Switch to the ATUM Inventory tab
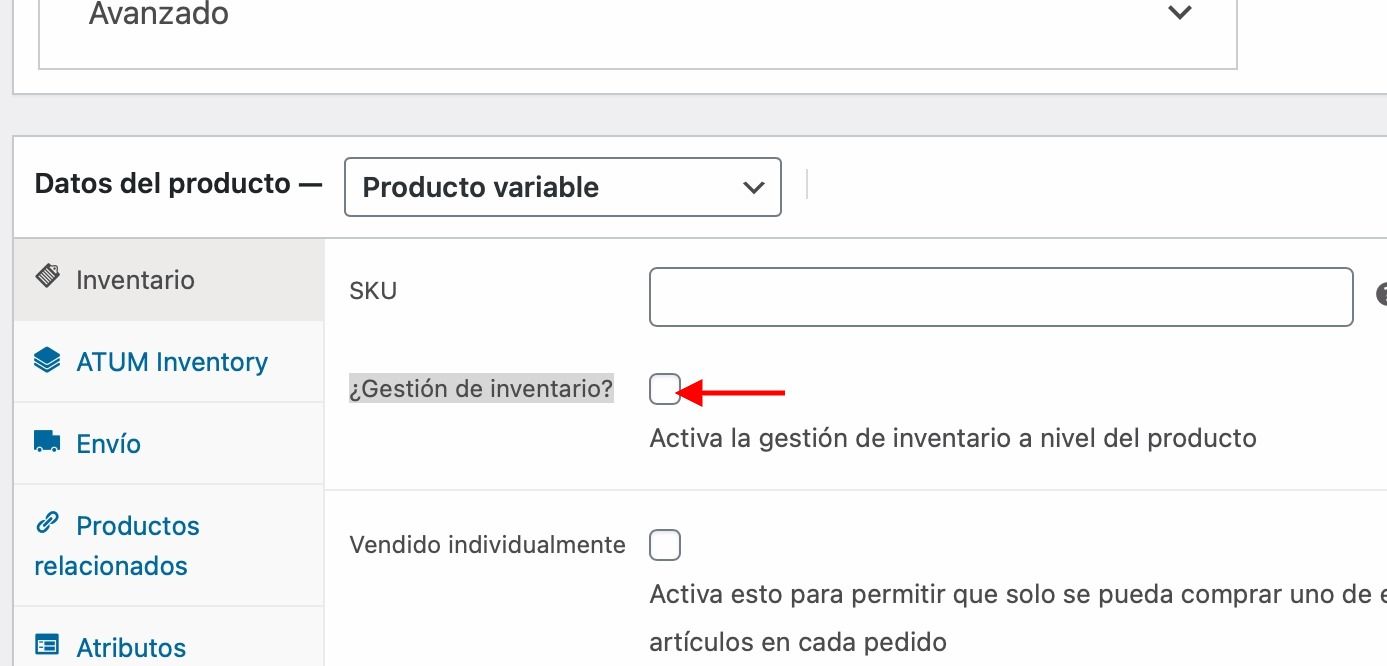 [x=169, y=361]
